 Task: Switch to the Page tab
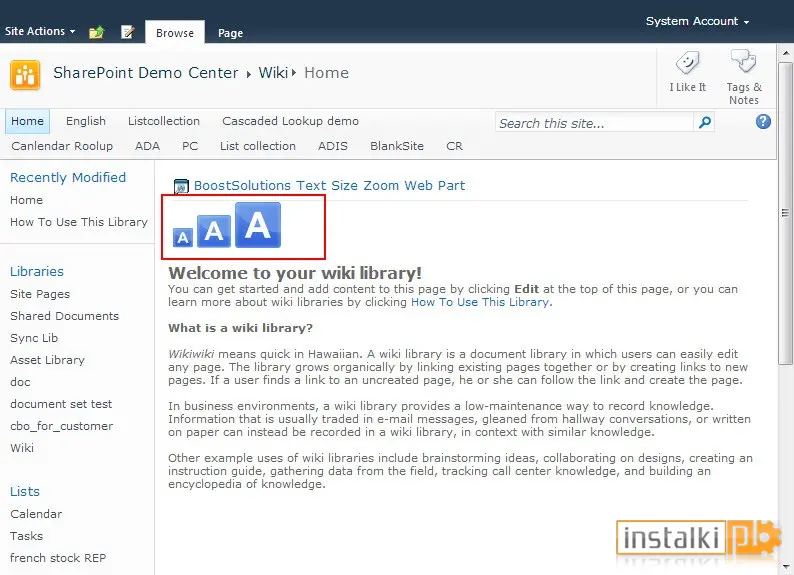click(x=230, y=33)
